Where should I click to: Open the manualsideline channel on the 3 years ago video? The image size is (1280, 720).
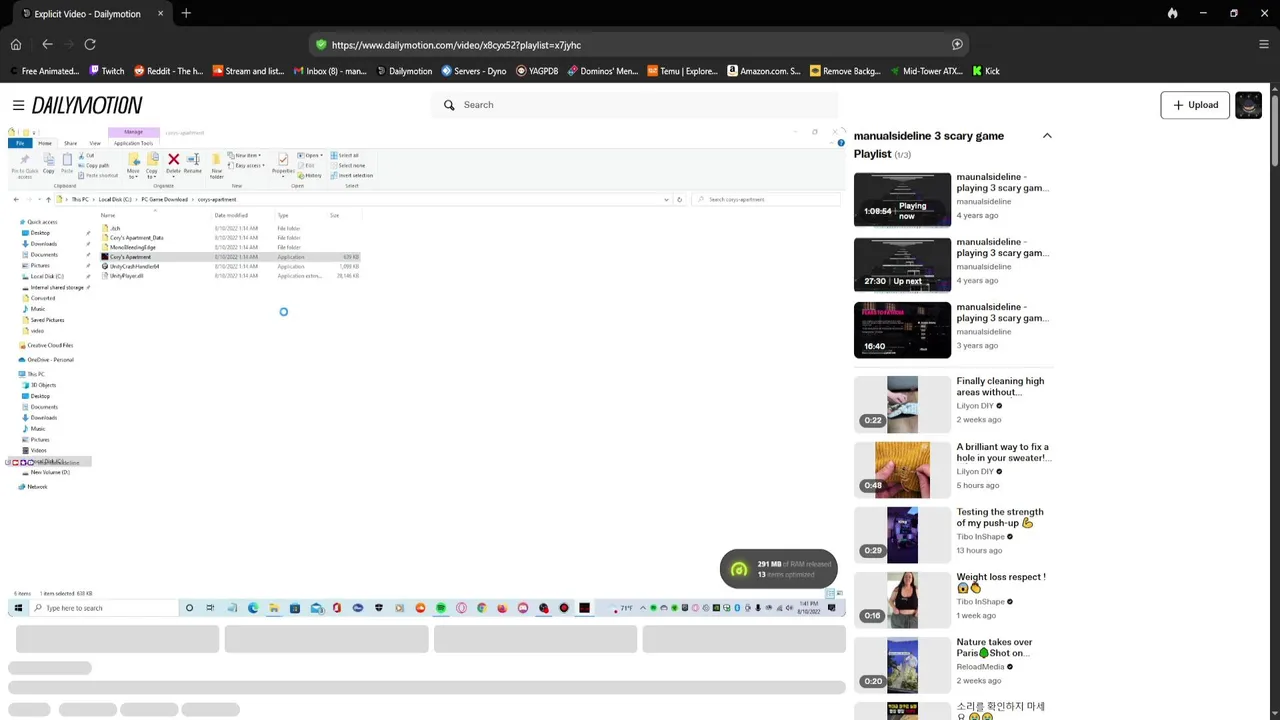point(983,332)
